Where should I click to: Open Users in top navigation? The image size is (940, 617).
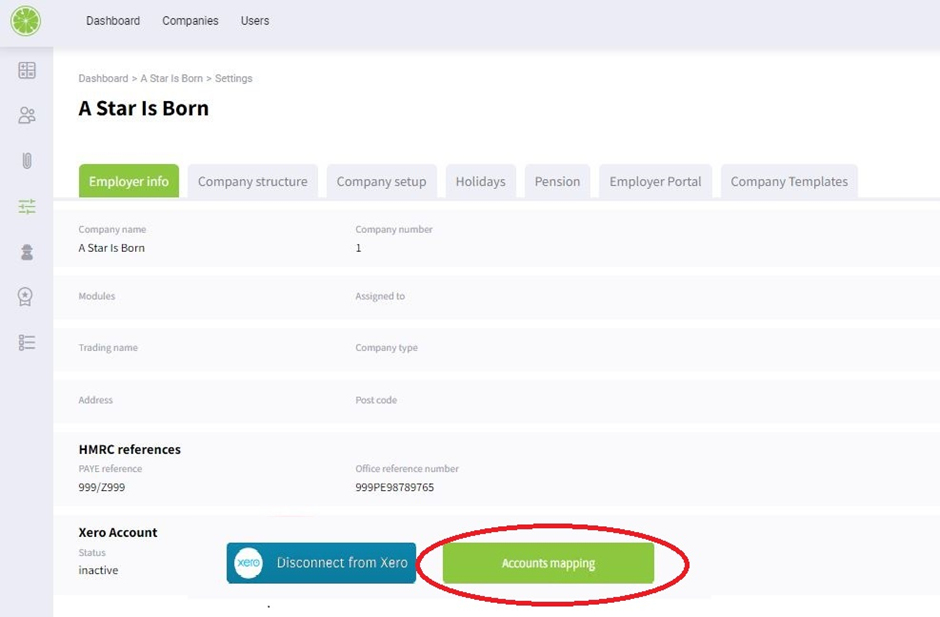255,20
